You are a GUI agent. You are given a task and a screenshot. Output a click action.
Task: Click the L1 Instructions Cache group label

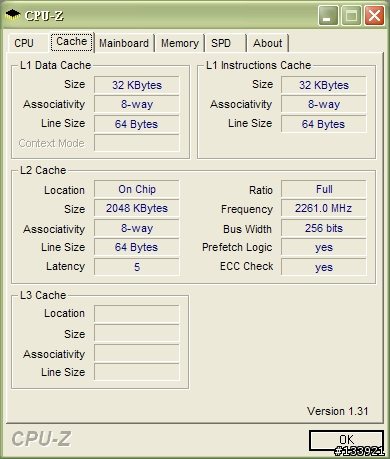click(x=258, y=65)
